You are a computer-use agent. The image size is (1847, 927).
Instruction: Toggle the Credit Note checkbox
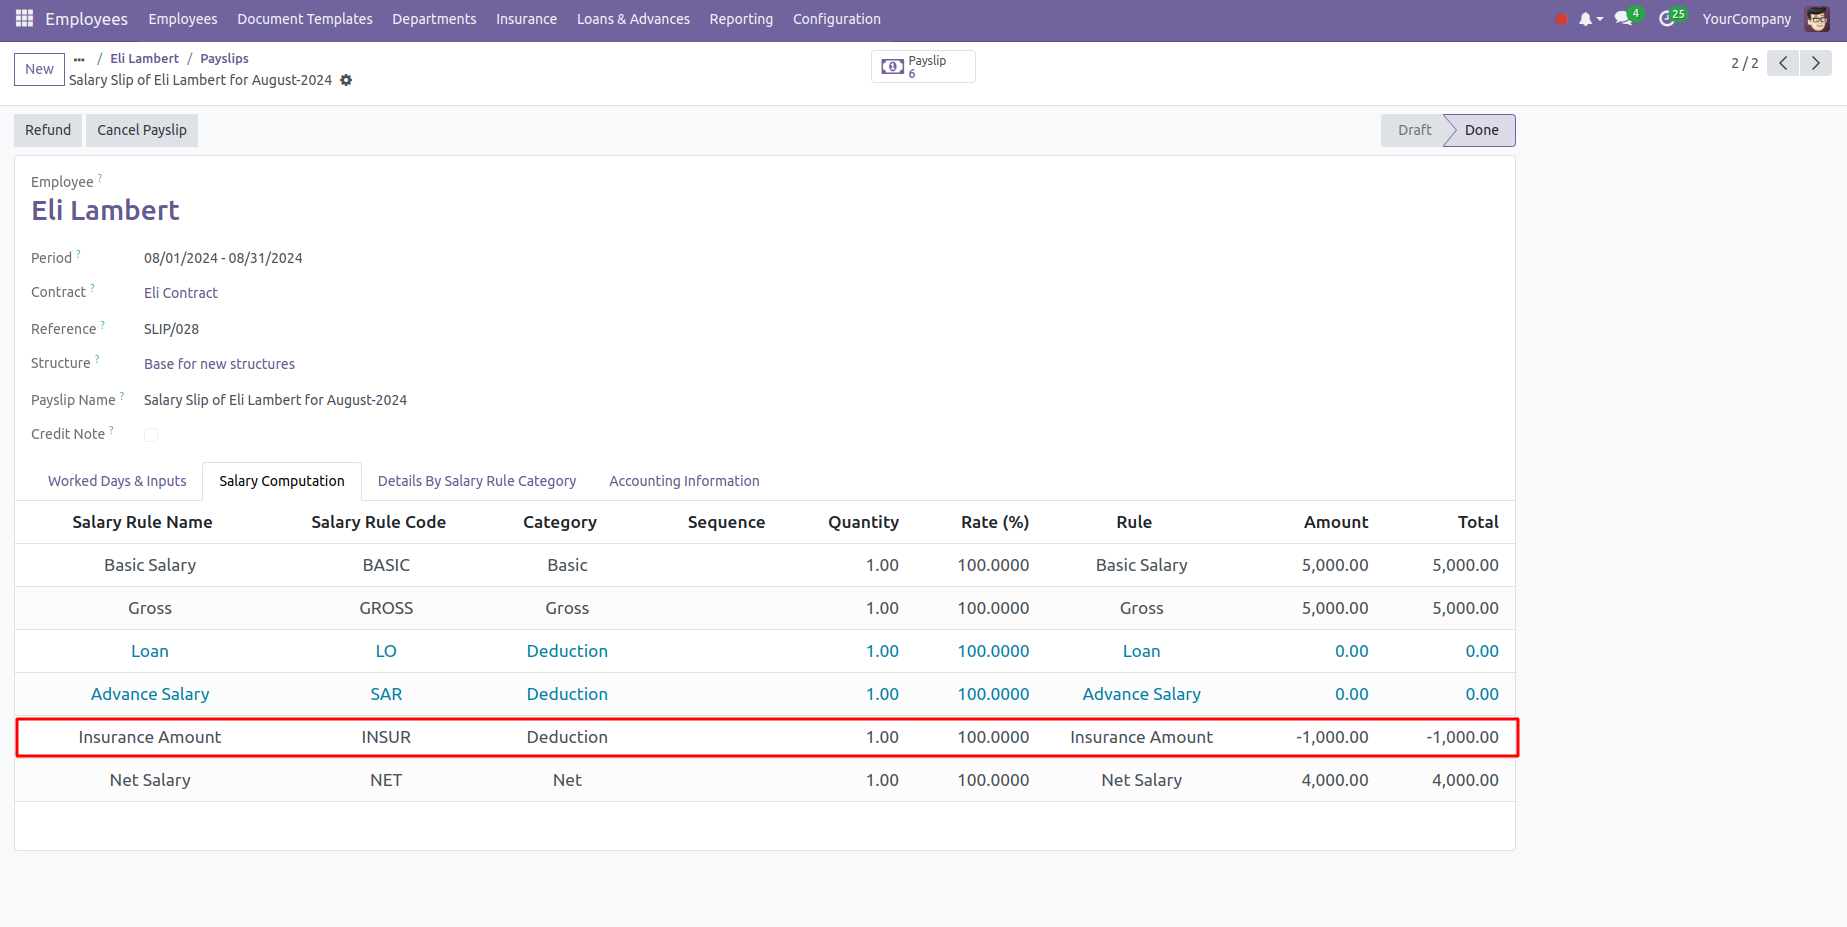tap(151, 435)
